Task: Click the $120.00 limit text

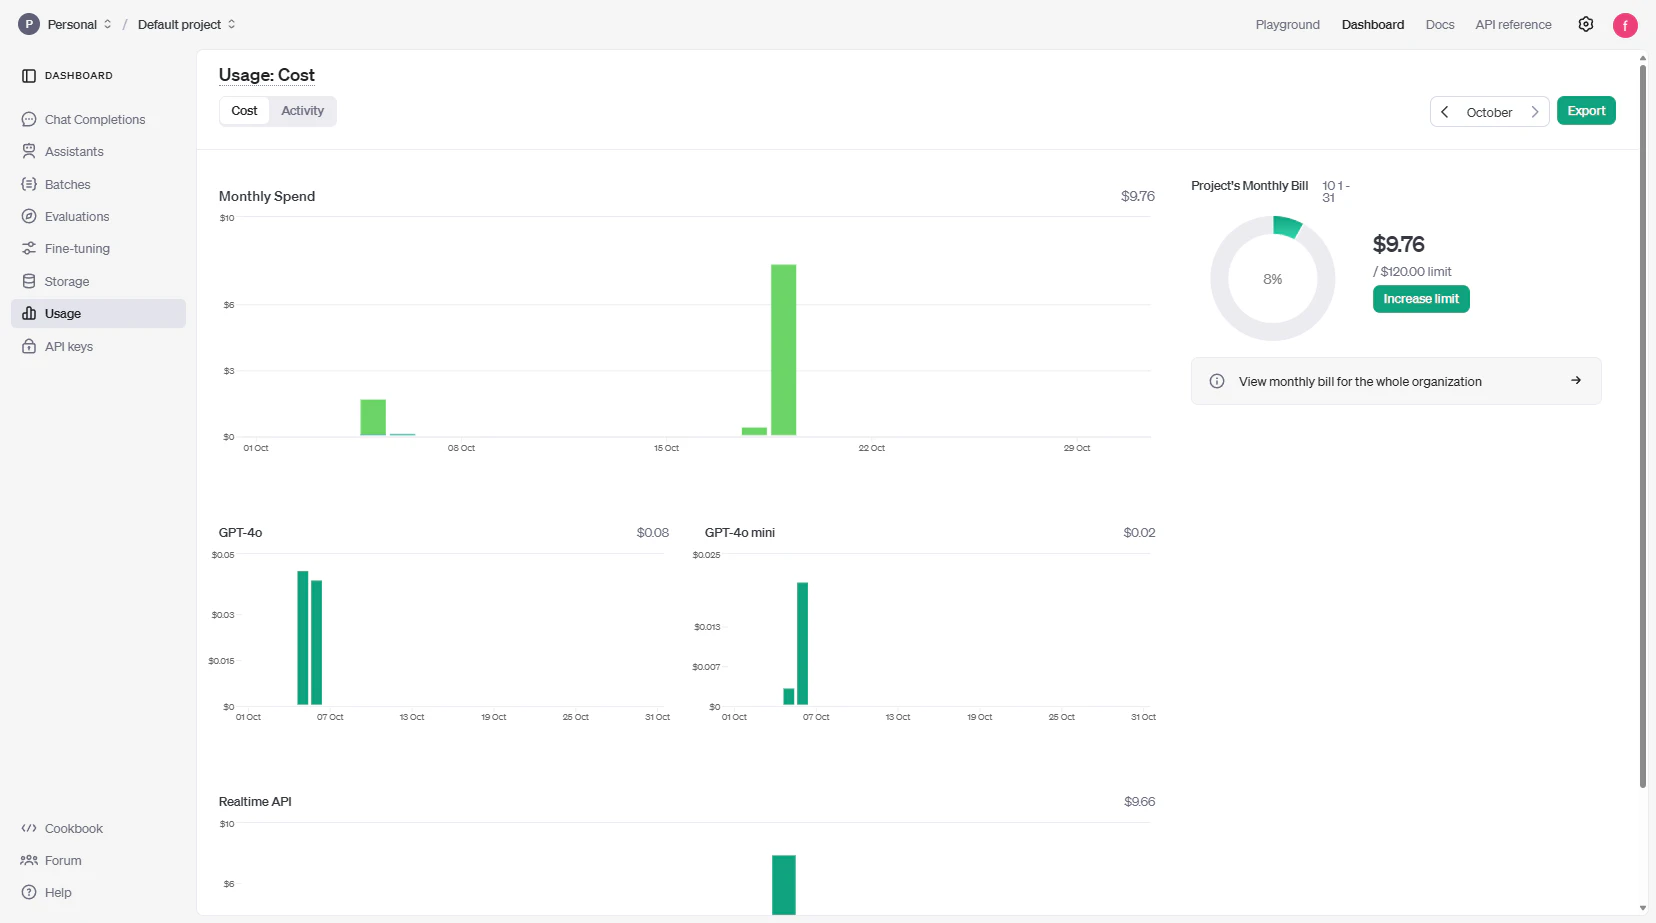Action: click(x=1412, y=272)
